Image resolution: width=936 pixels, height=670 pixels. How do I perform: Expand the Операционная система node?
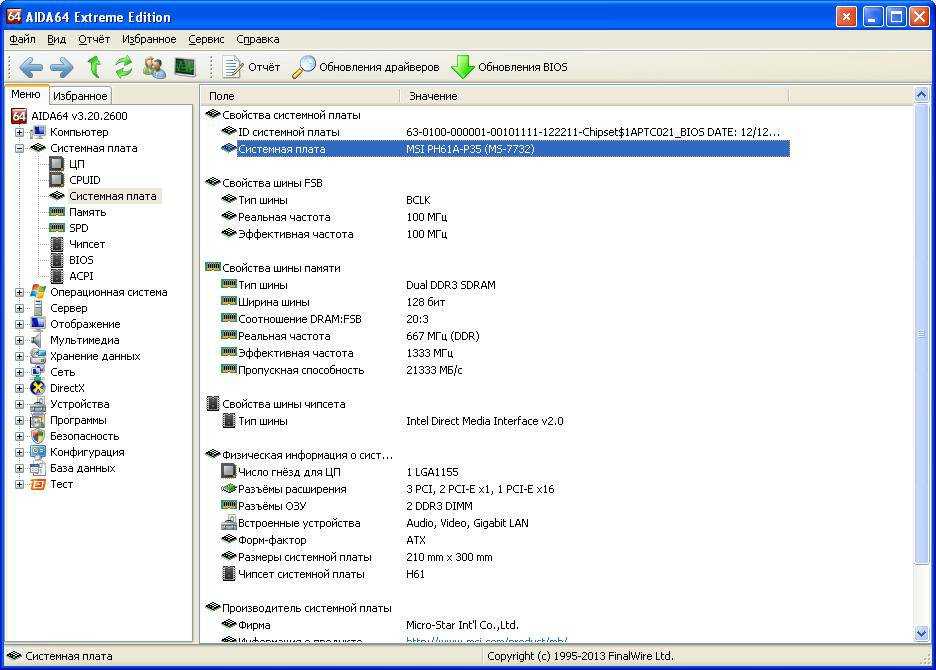pos(20,292)
